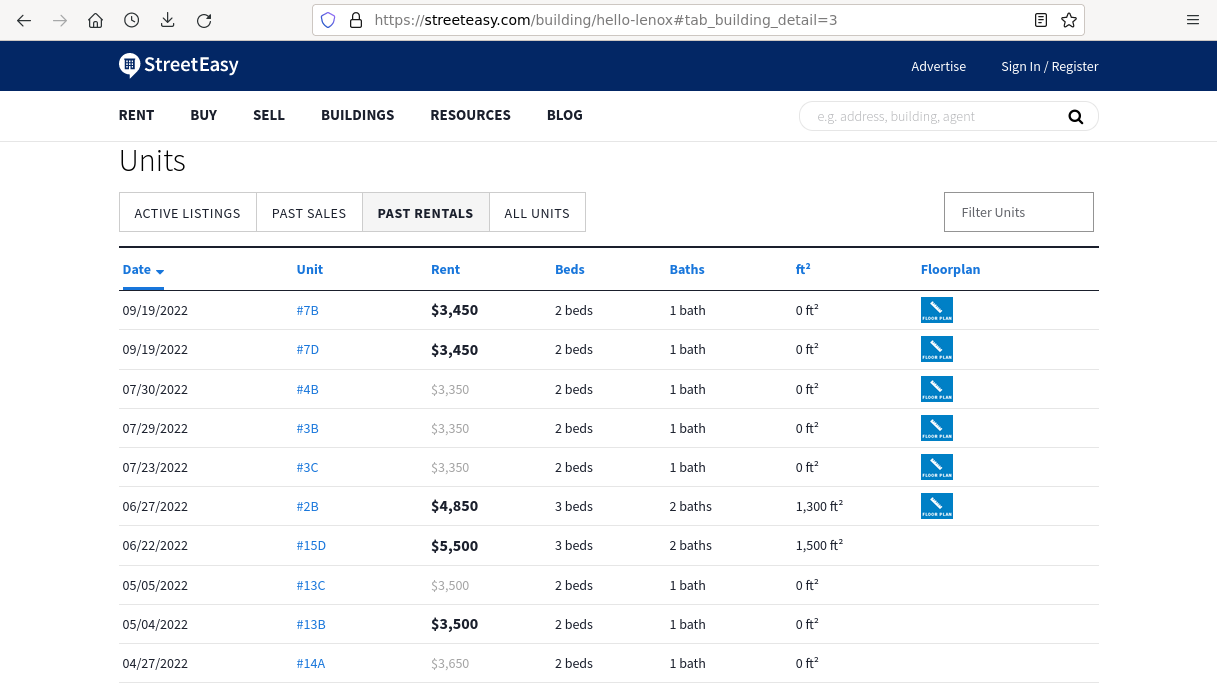Switch to the Past Sales tab
Screen dimensions: 1217x693
309,213
